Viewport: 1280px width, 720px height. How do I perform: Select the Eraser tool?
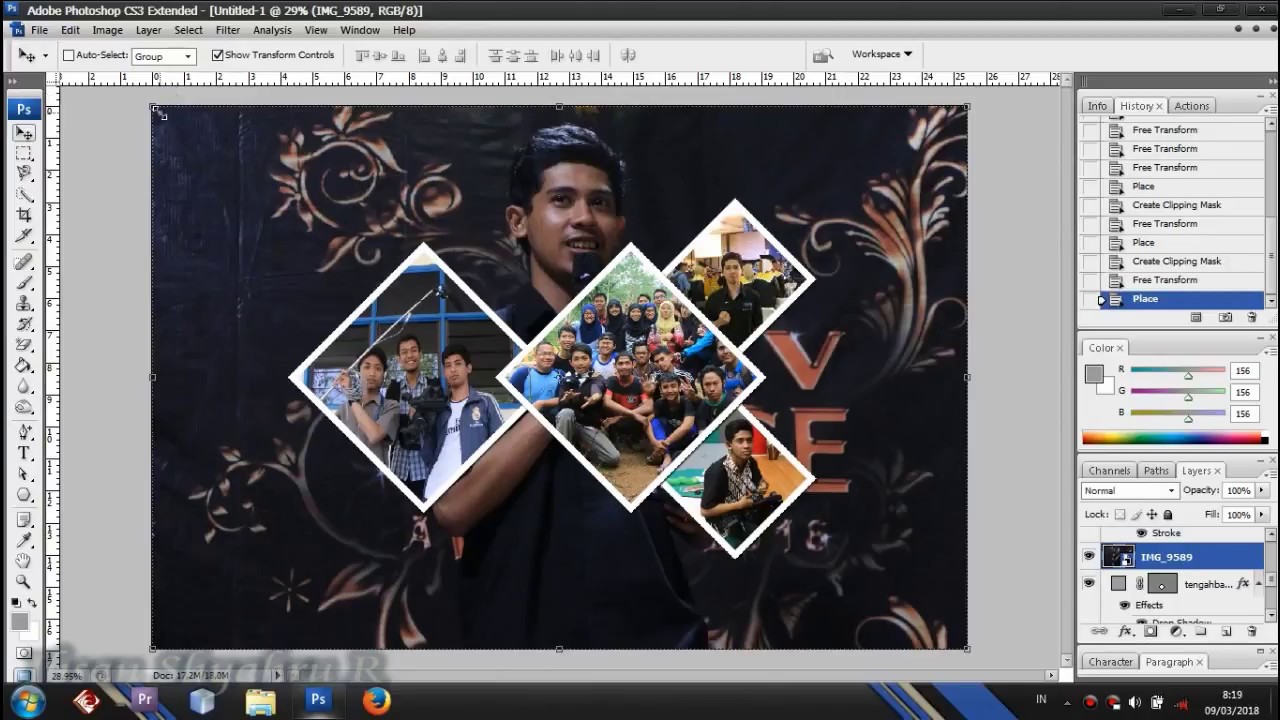click(x=24, y=345)
